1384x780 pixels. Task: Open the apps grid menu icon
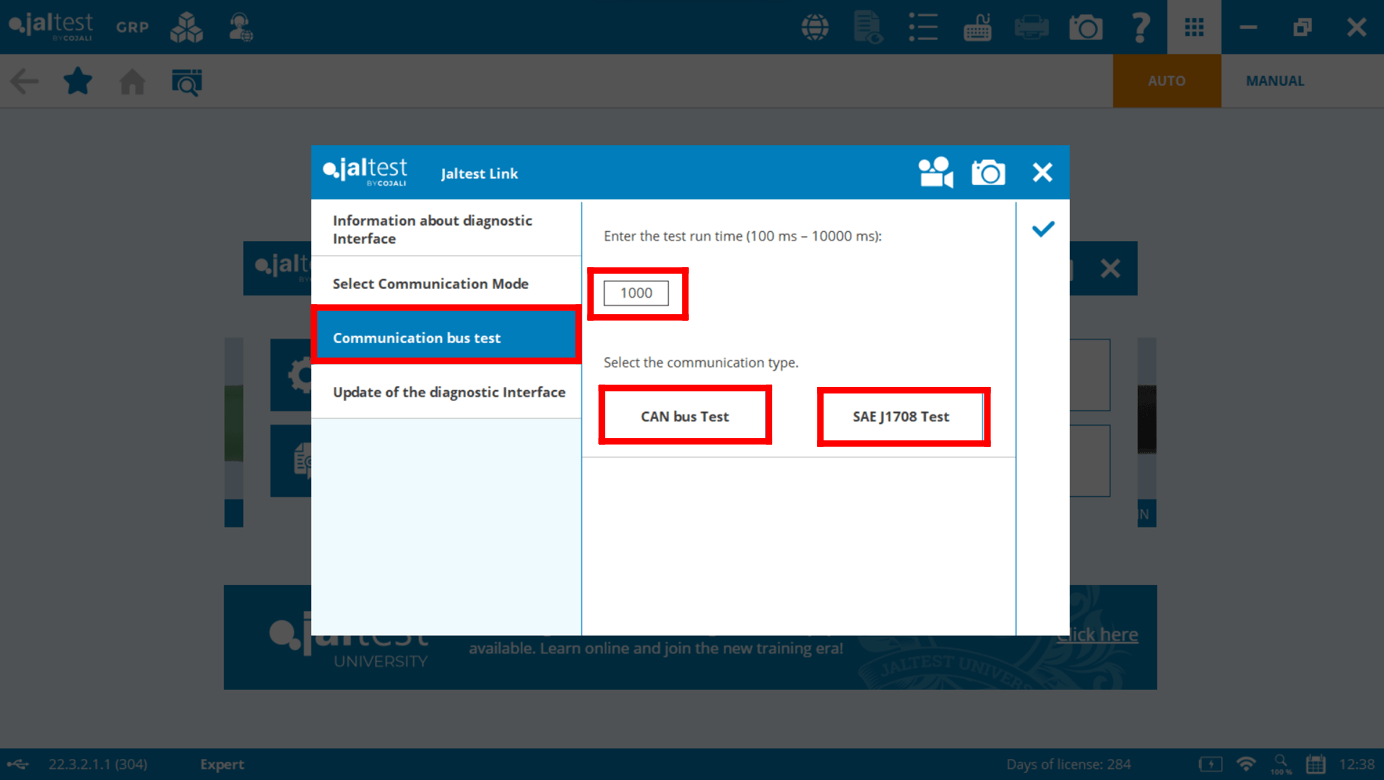pos(1194,27)
